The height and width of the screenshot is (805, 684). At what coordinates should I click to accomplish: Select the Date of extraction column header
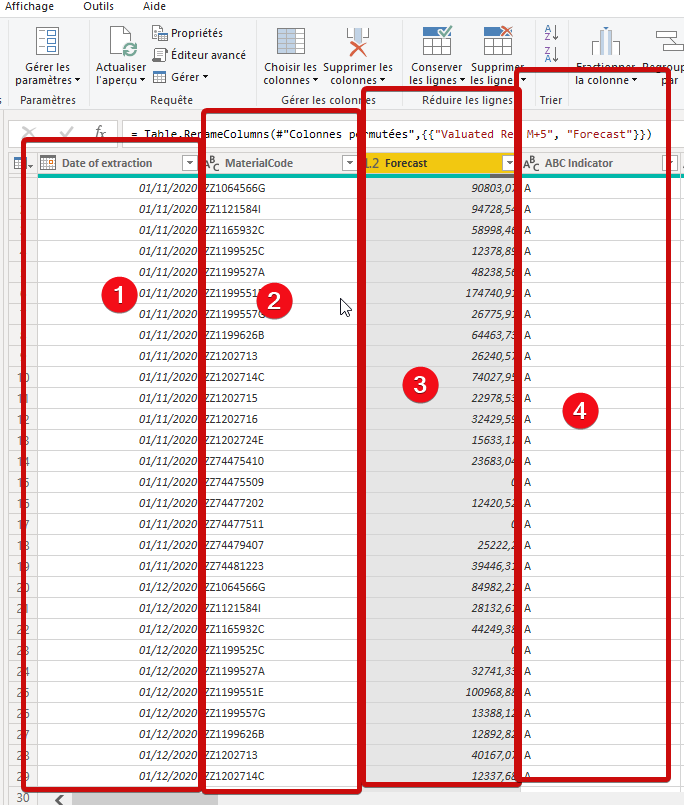(107, 163)
